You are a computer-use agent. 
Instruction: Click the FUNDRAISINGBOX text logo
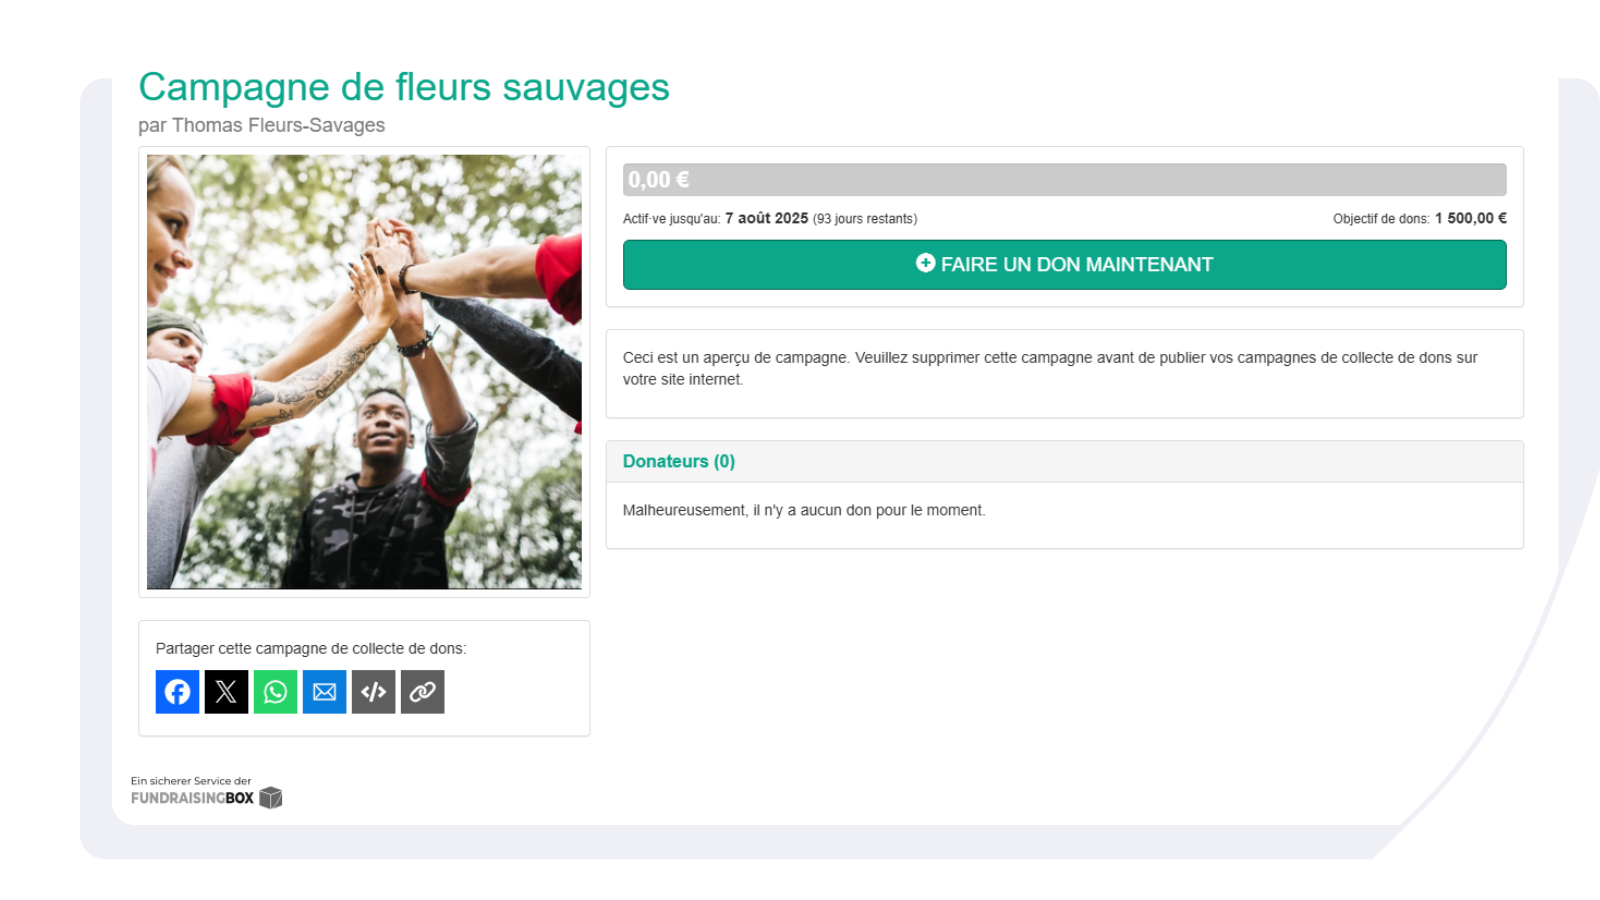pyautogui.click(x=192, y=798)
